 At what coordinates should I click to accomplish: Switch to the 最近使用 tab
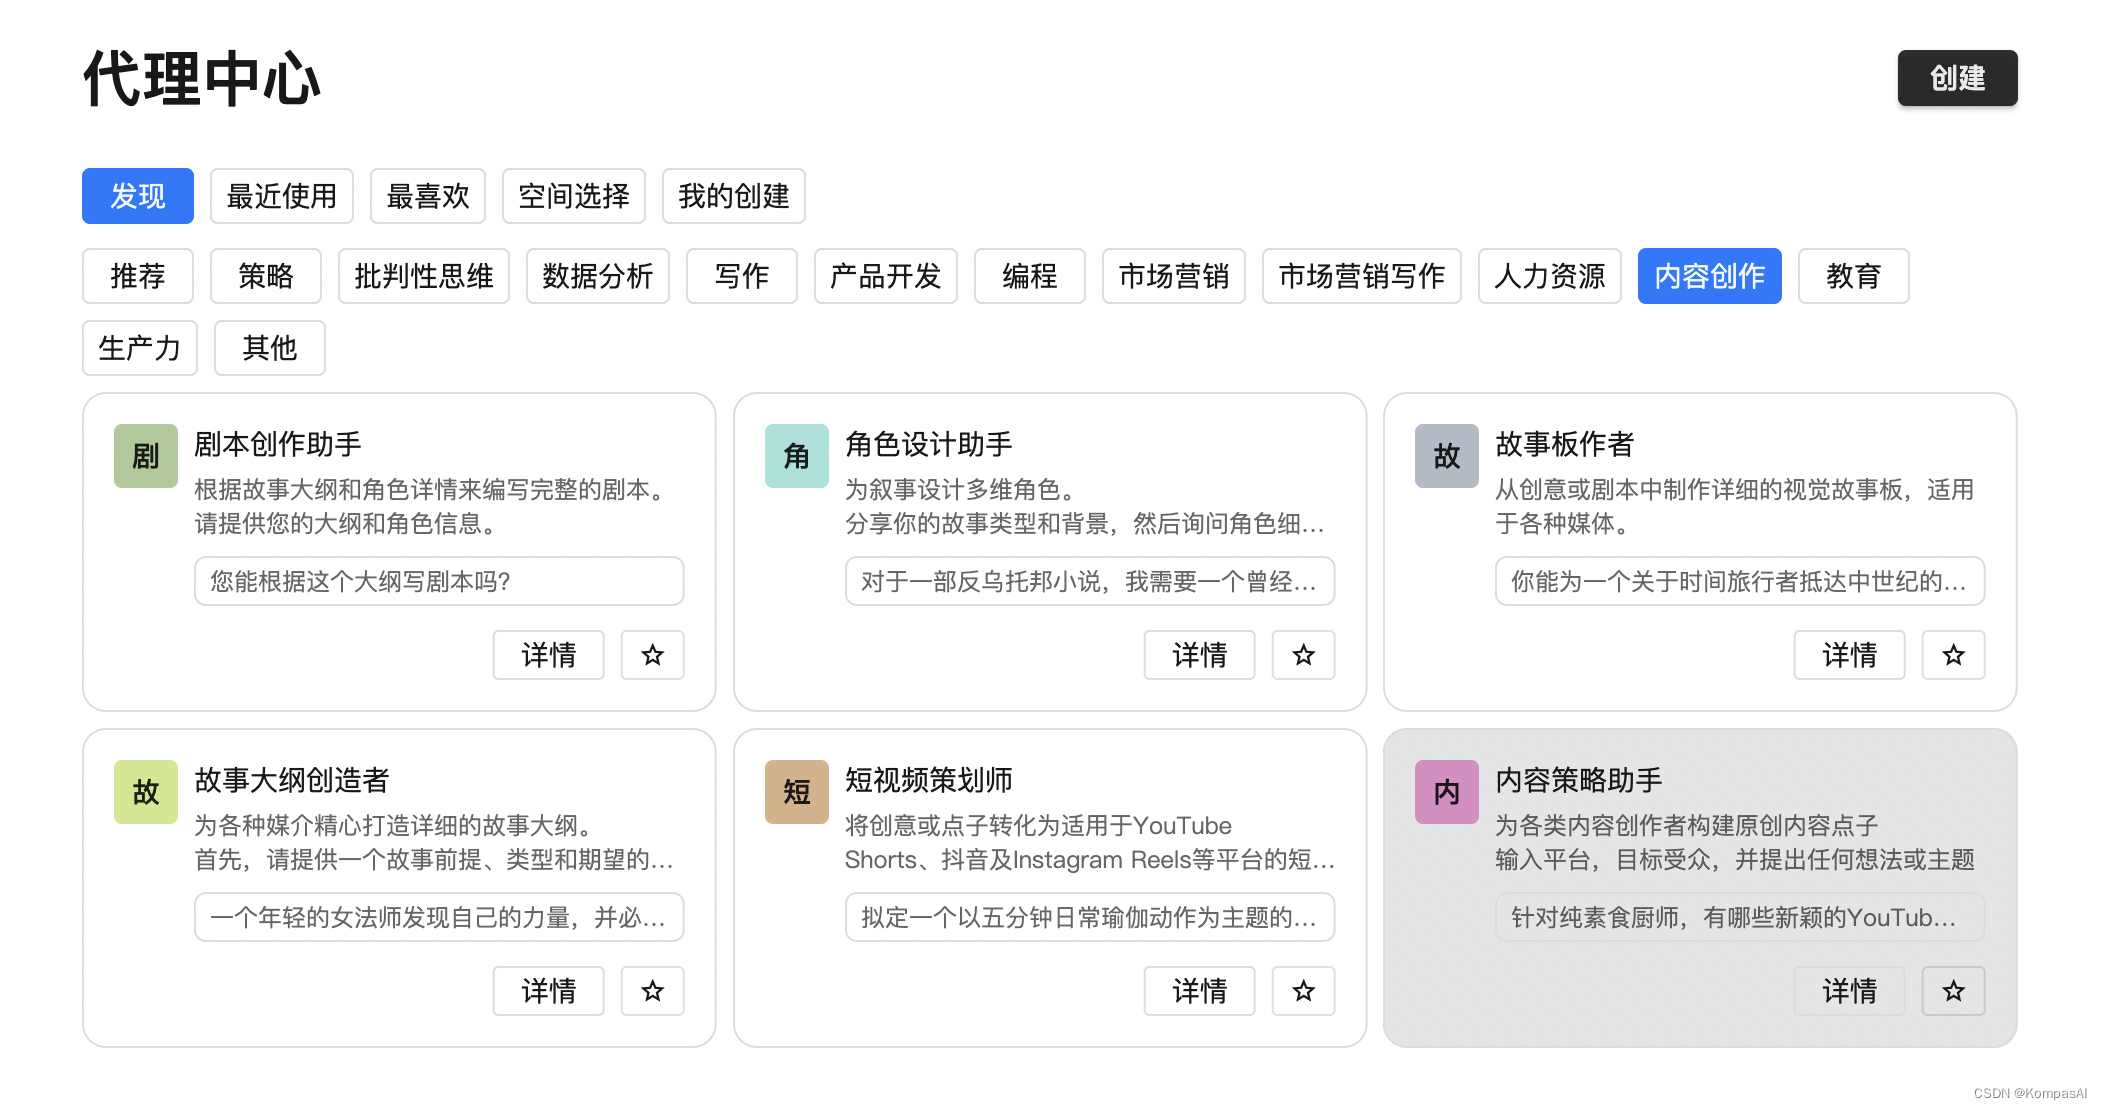click(281, 196)
